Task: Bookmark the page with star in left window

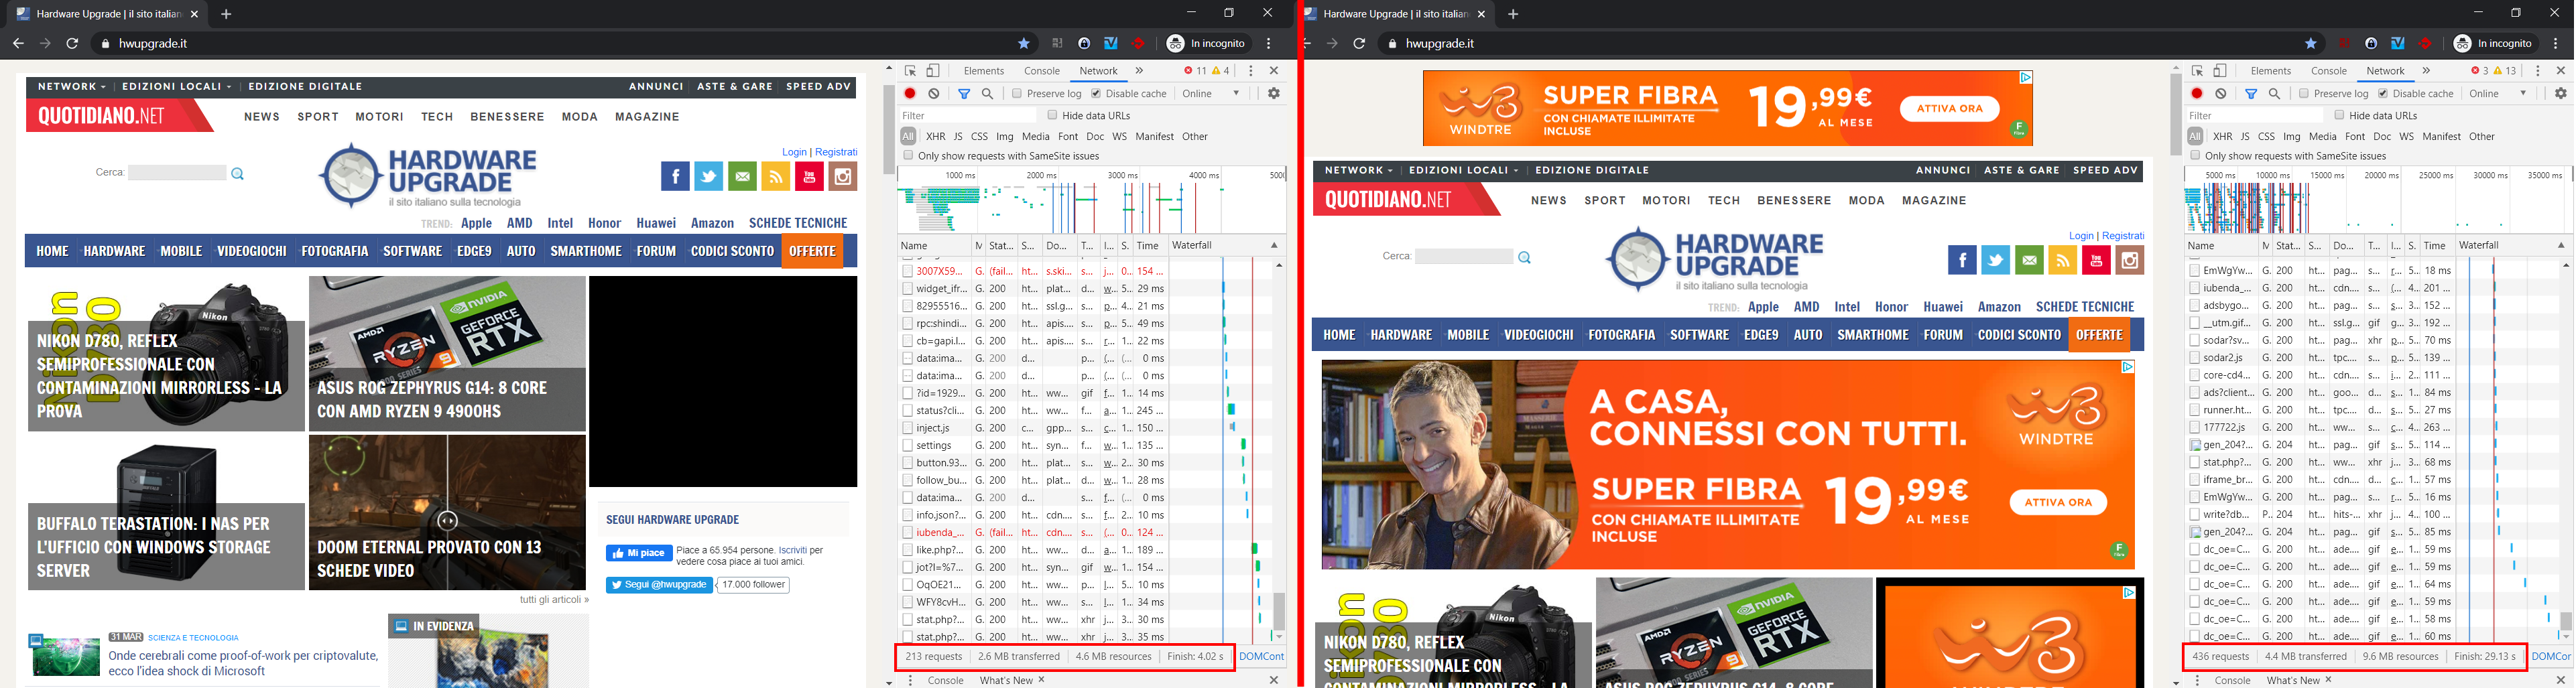Action: pyautogui.click(x=1024, y=43)
